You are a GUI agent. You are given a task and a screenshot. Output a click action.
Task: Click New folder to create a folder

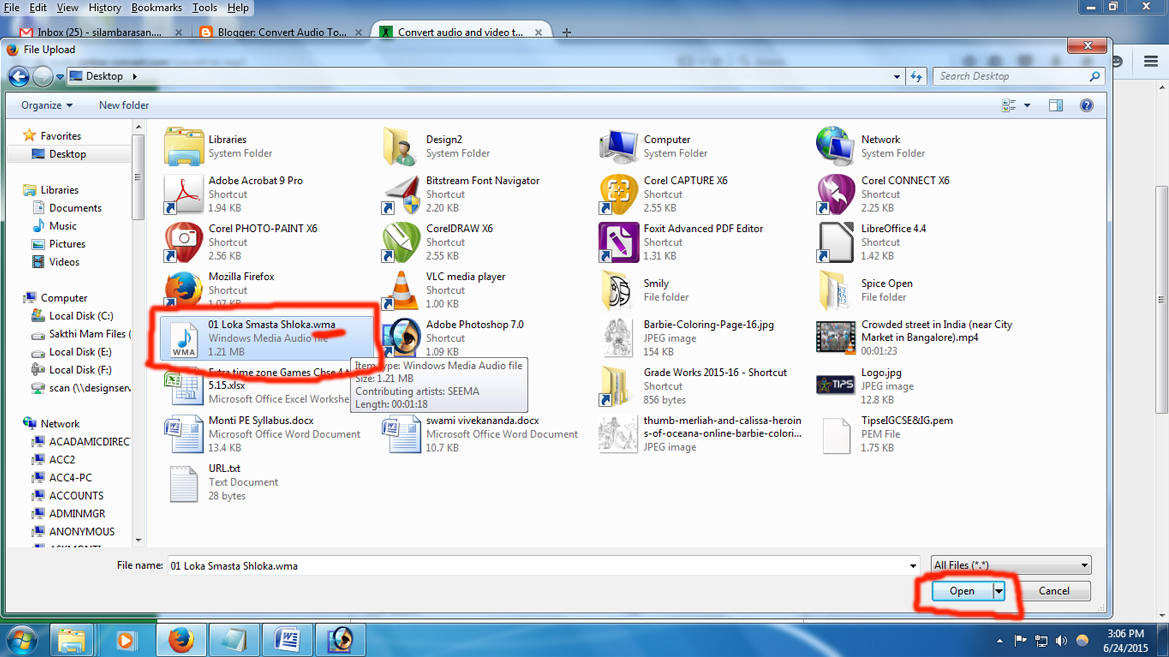pyautogui.click(x=123, y=104)
